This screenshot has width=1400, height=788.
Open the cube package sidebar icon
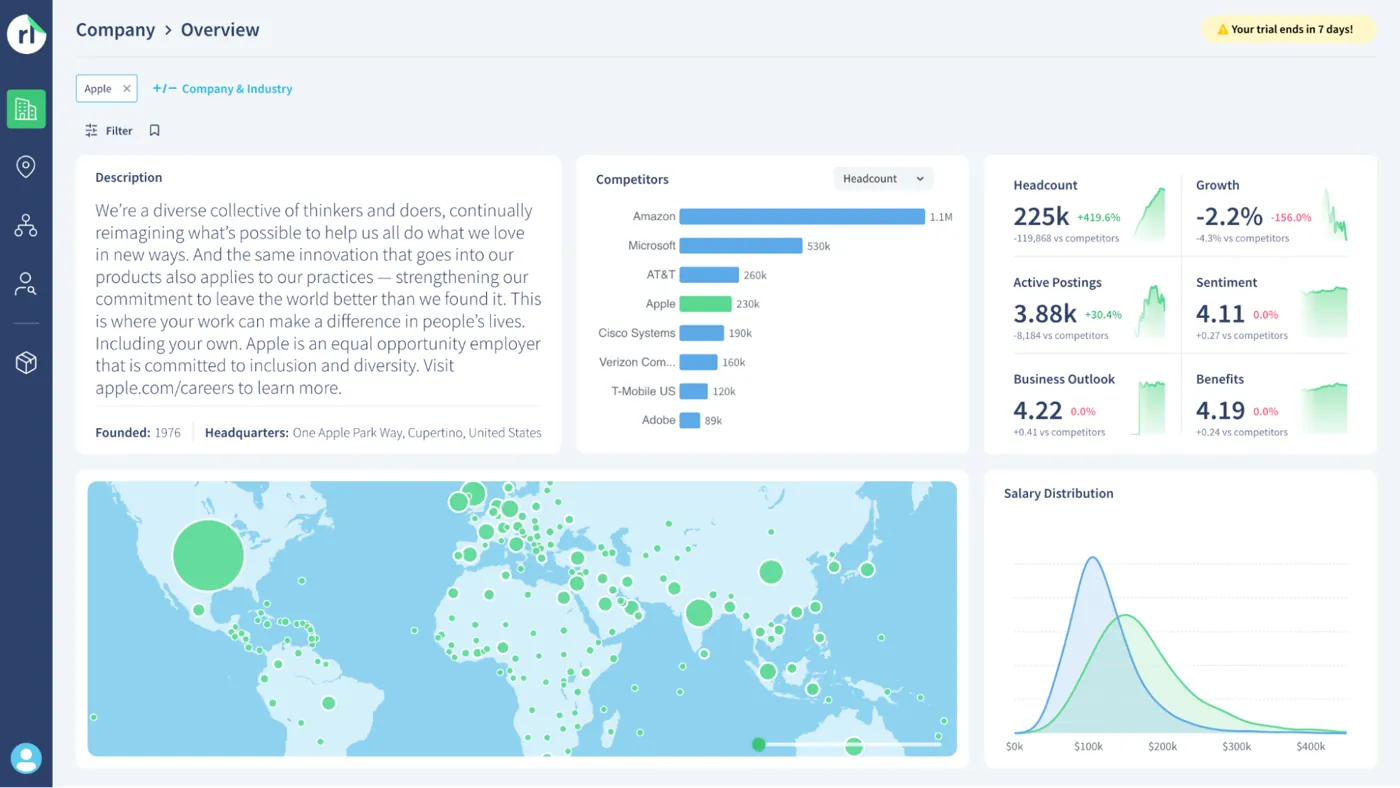pos(26,362)
